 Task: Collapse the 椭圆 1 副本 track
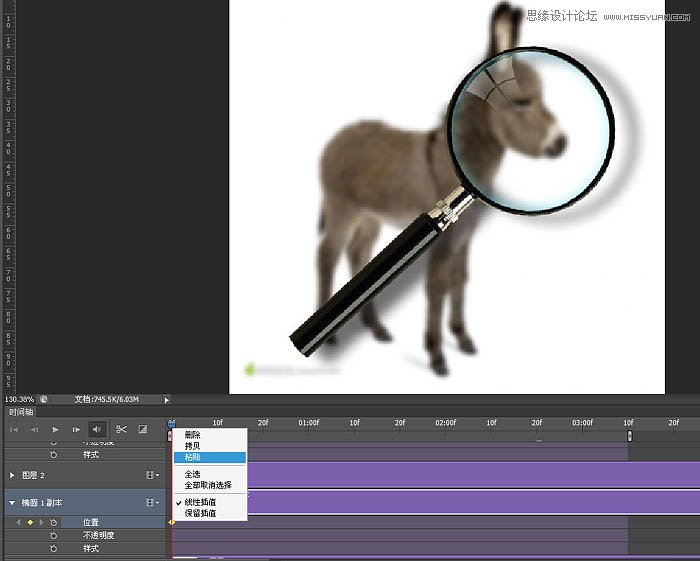(12, 503)
